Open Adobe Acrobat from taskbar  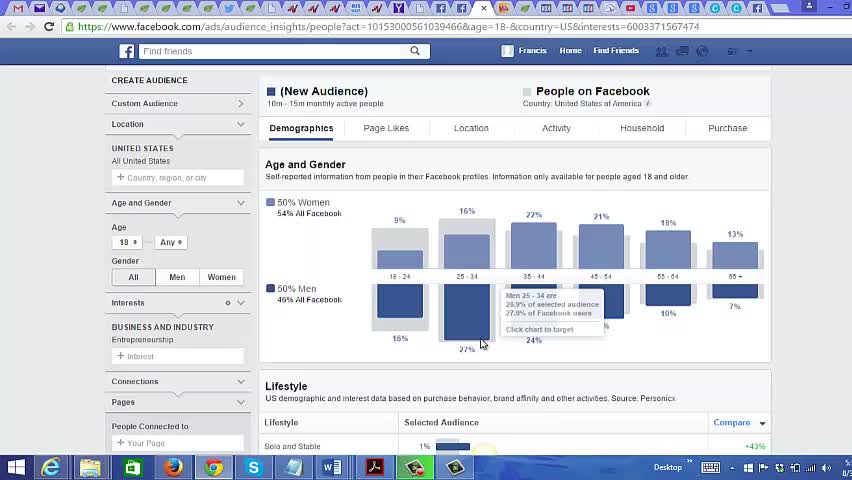click(374, 467)
